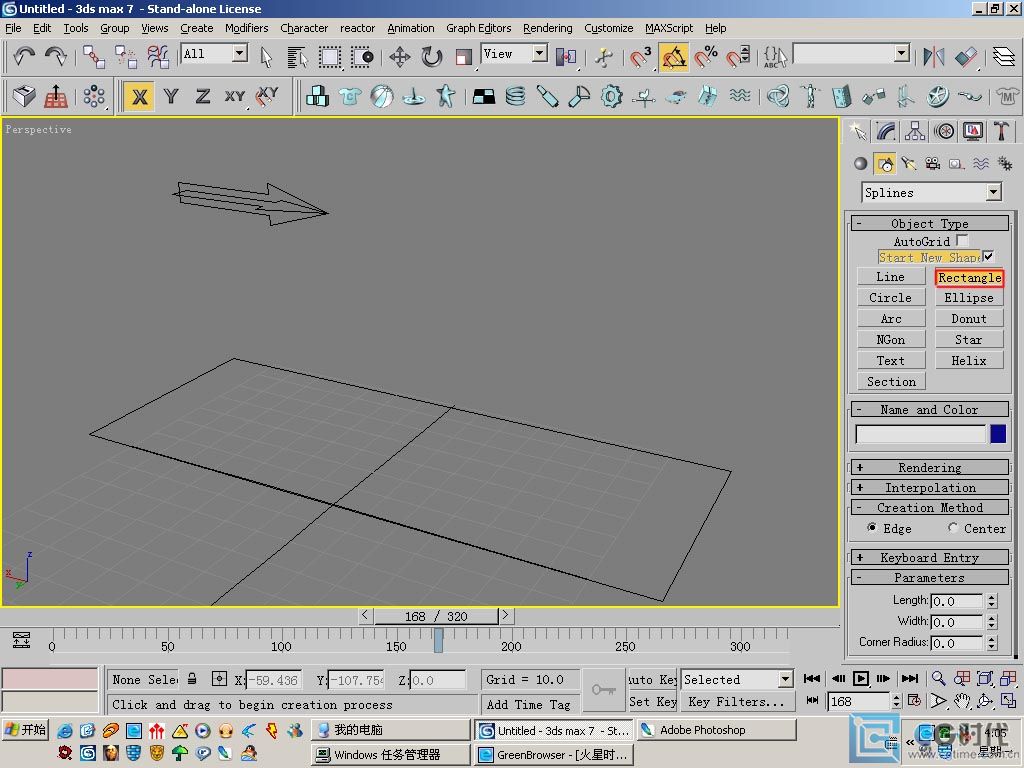This screenshot has width=1024, height=768.
Task: Uncheck the Start New Shape checkbox
Action: (988, 256)
